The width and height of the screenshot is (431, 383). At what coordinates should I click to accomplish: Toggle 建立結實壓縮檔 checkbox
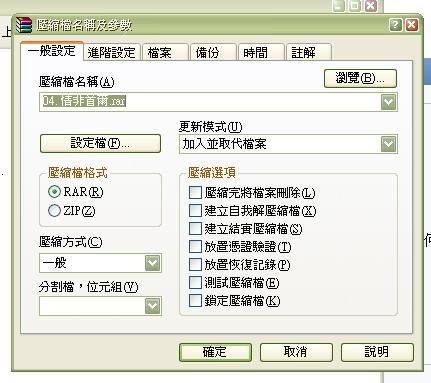click(195, 229)
